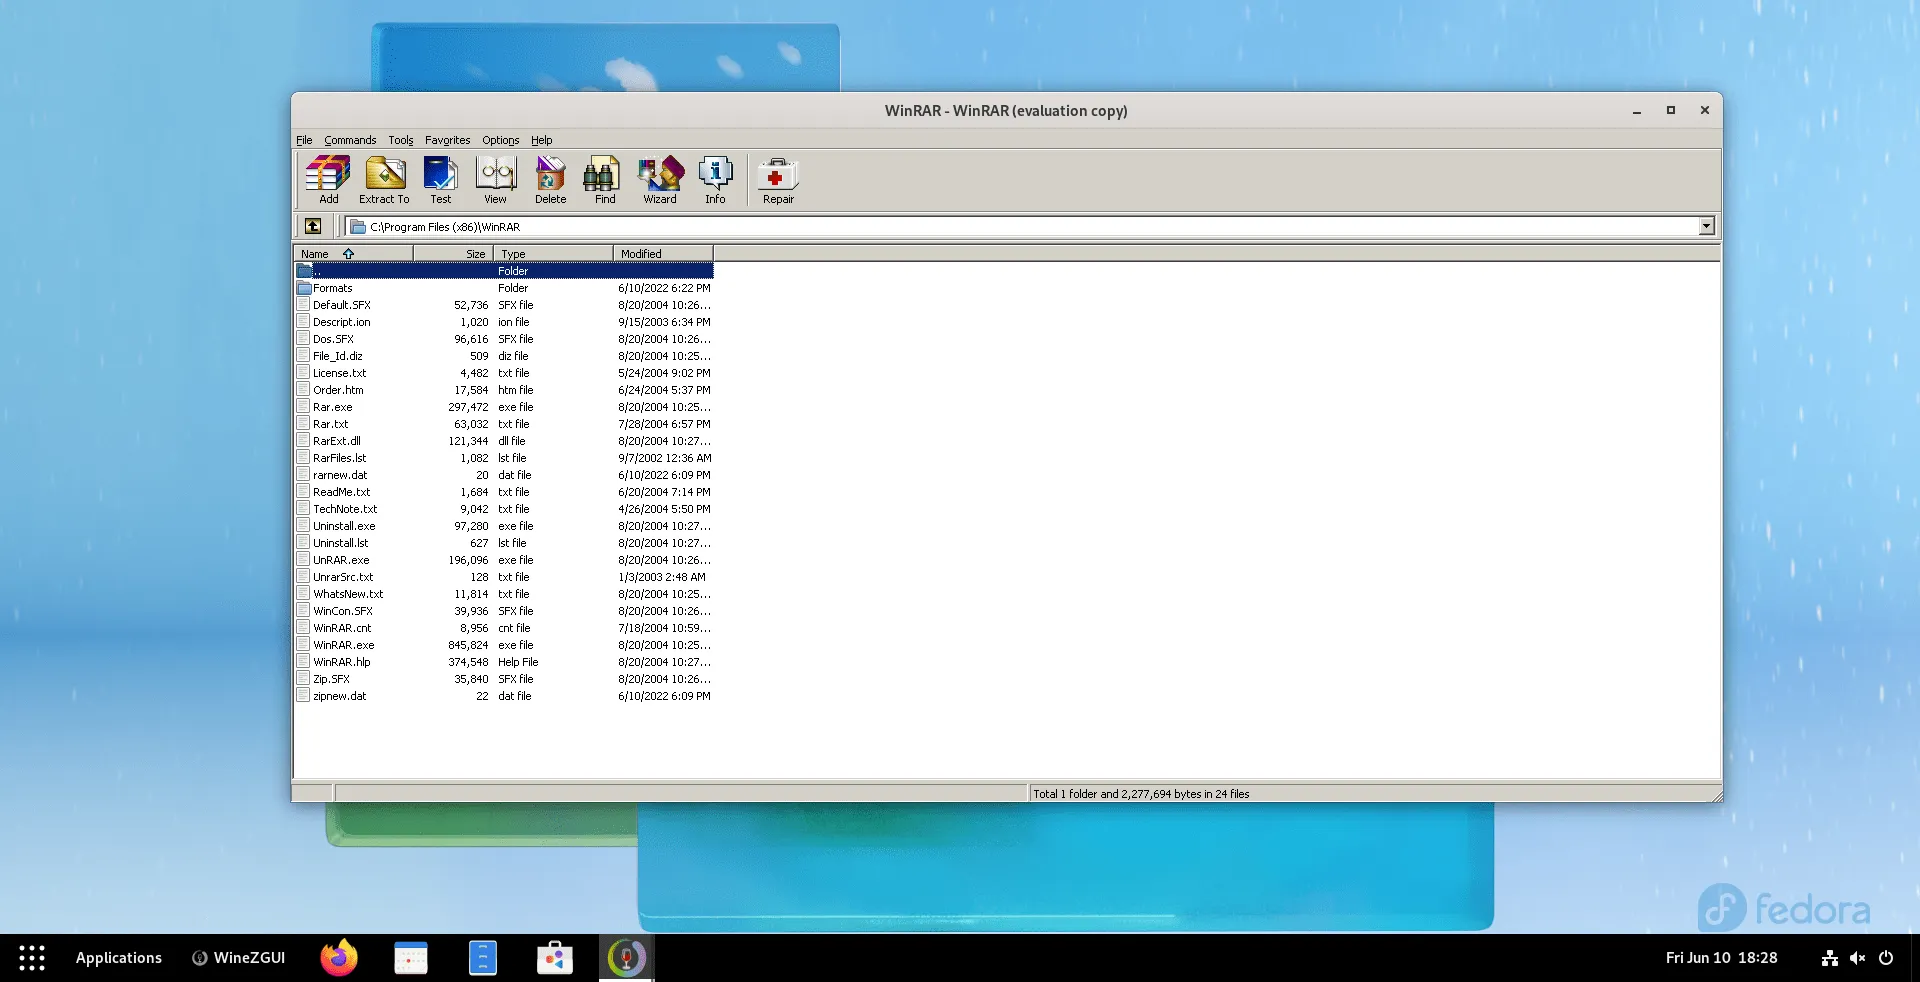This screenshot has height=982, width=1920.
Task: Select the Find files icon
Action: (604, 180)
